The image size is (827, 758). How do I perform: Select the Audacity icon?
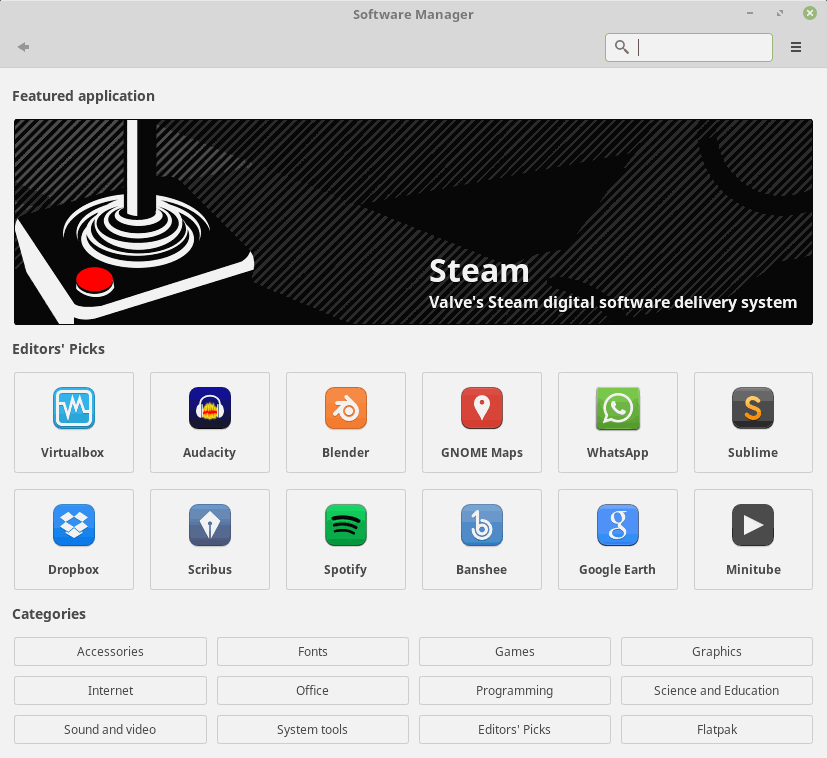point(209,422)
